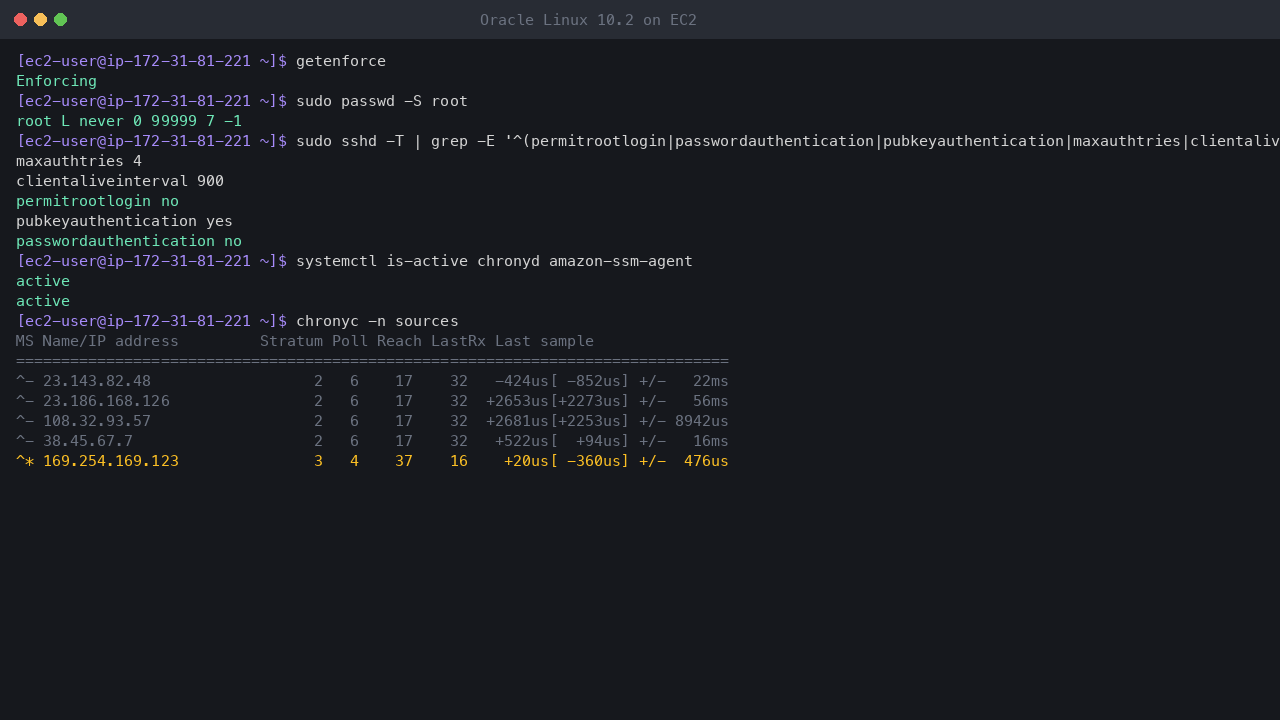Click the window title 'Oracle Linux 10.2 on EC2'
Viewport: 1280px width, 720px height.
588,20
